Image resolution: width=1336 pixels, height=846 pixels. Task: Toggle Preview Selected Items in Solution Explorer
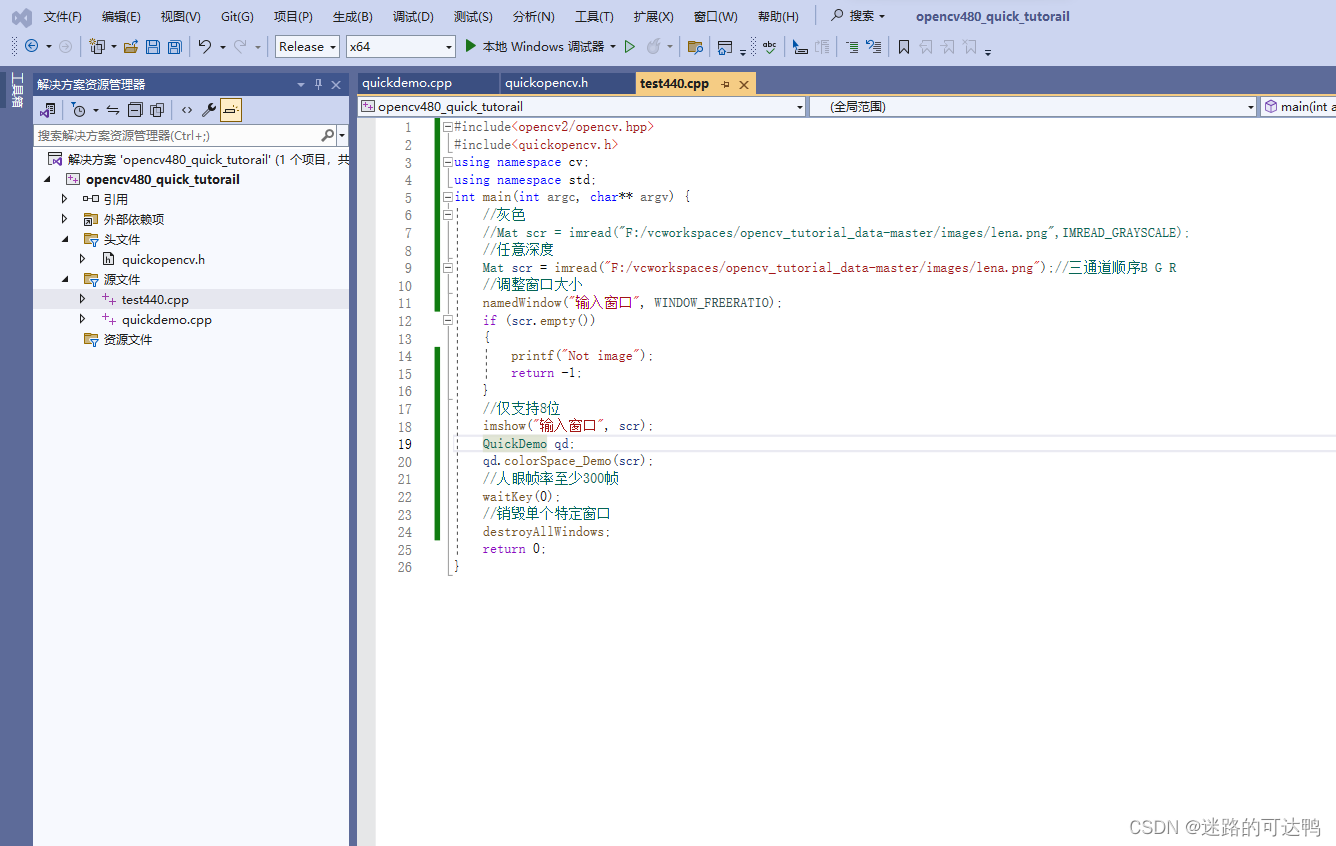coord(230,109)
